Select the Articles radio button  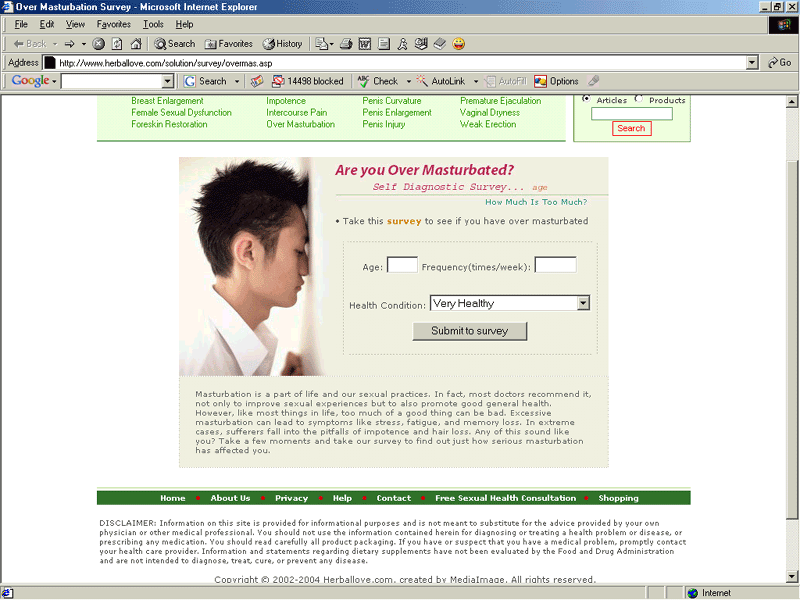[x=586, y=98]
